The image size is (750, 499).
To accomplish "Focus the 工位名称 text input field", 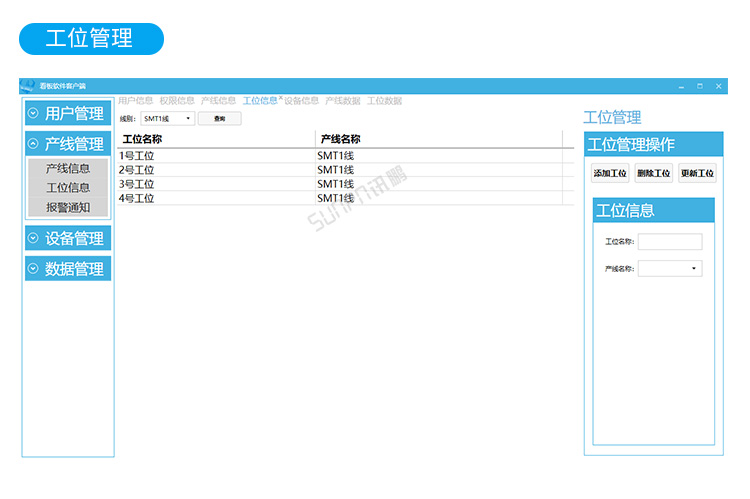I will click(x=670, y=242).
